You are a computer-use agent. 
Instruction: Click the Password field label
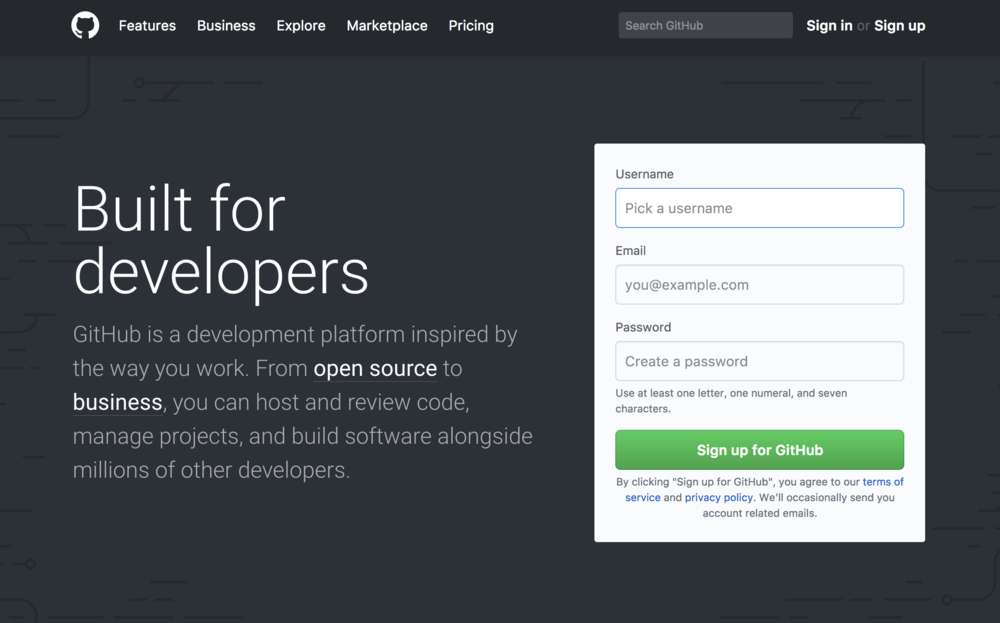(x=643, y=327)
